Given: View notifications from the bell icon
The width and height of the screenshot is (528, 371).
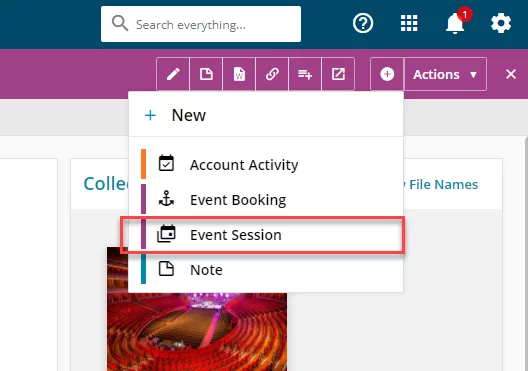Looking at the screenshot, I should click(455, 23).
